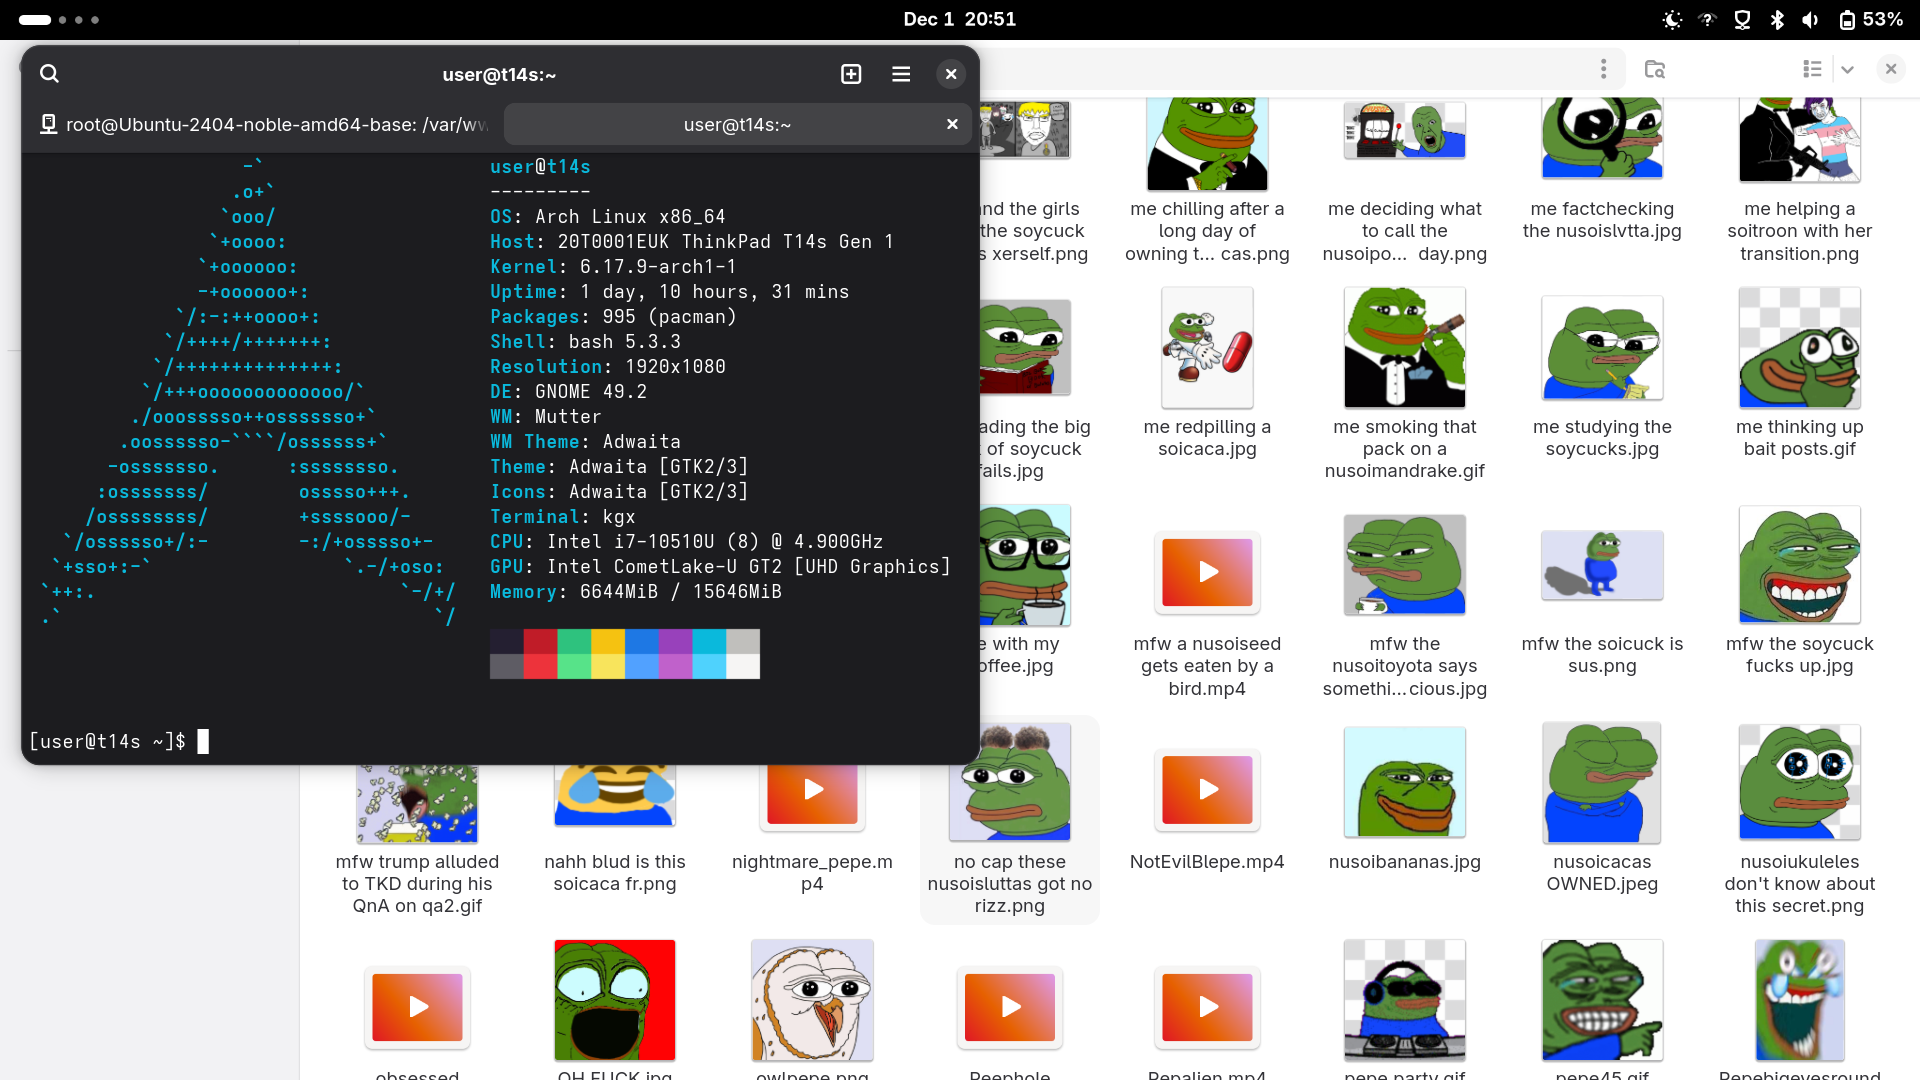Select the nusoibananas.jpg thumbnail

point(1404,783)
